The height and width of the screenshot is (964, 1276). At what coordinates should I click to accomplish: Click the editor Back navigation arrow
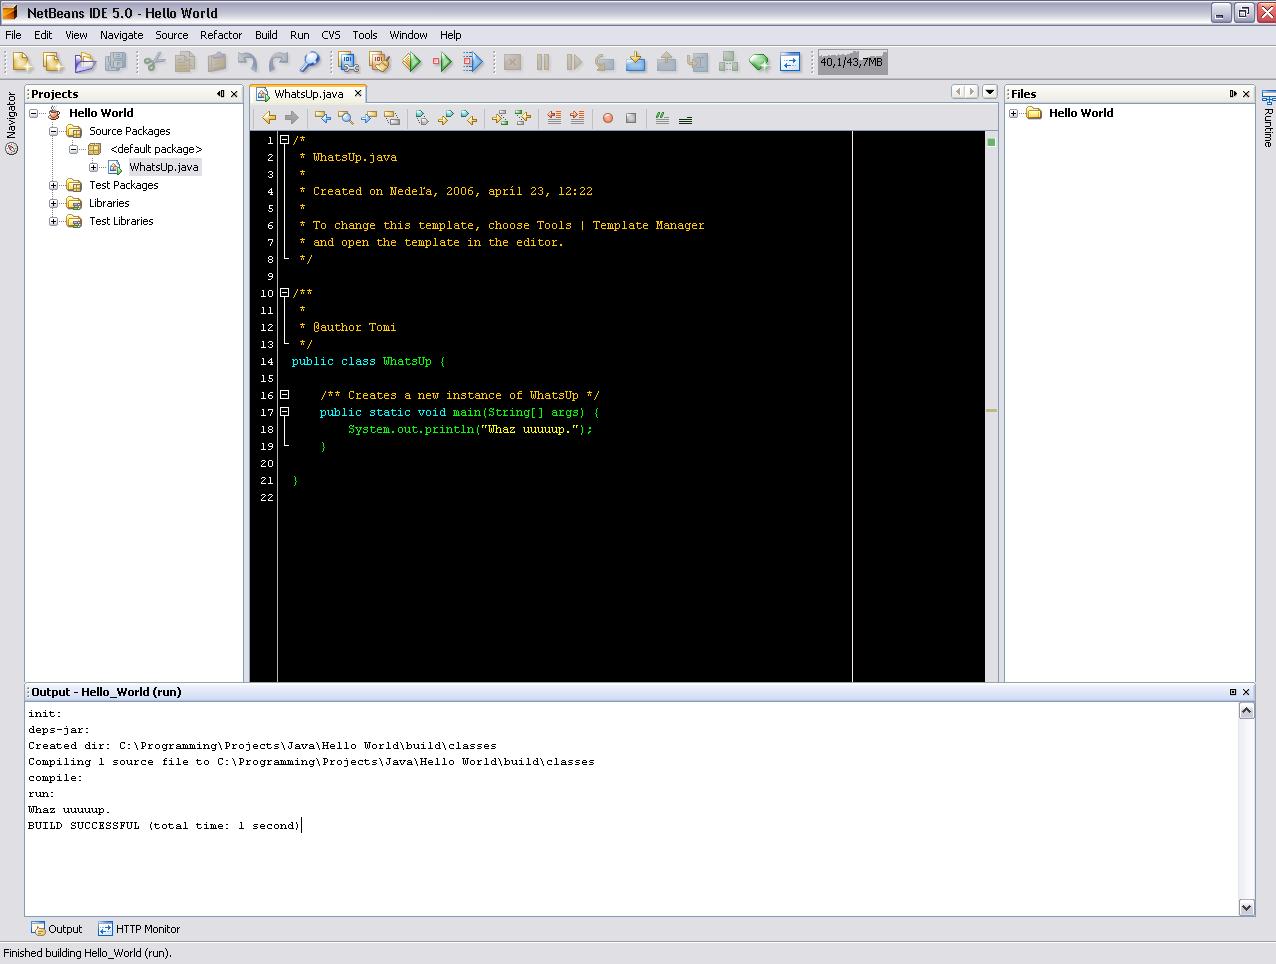[269, 118]
